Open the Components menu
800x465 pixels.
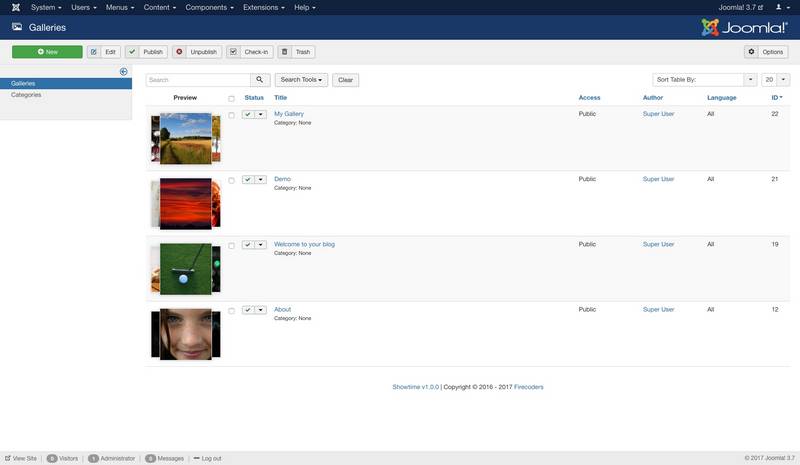click(x=203, y=7)
